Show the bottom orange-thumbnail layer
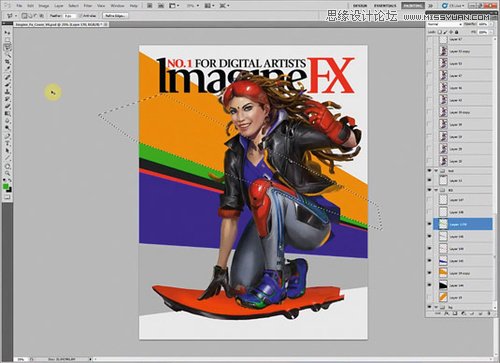Screen dimensions: 500x363 click(x=429, y=297)
